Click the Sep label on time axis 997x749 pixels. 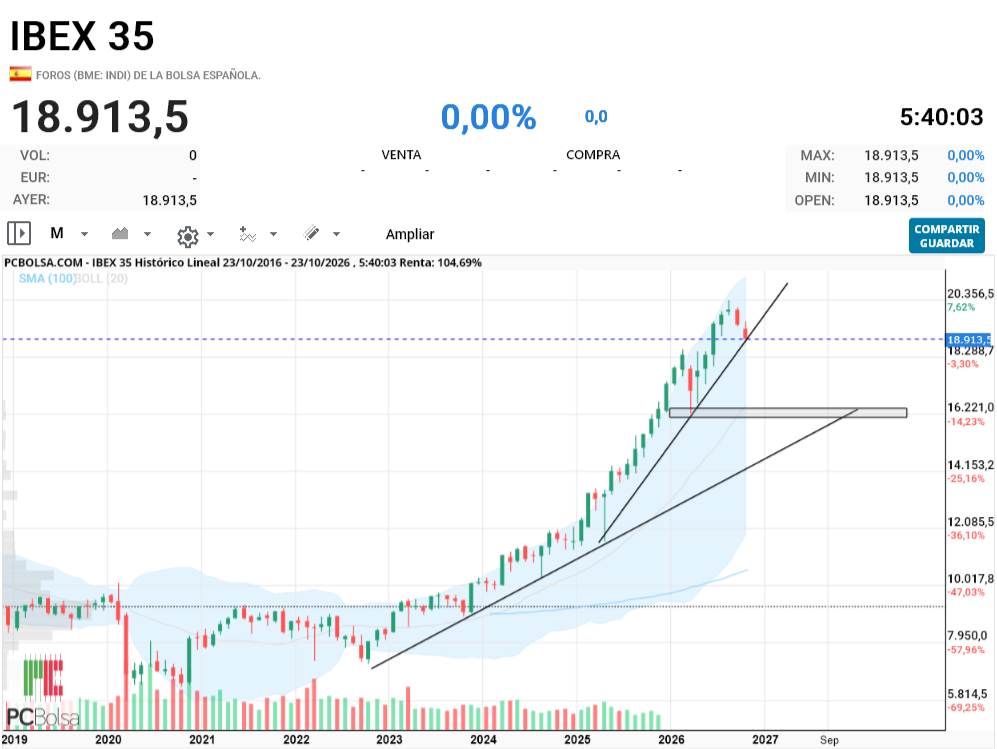coord(829,739)
